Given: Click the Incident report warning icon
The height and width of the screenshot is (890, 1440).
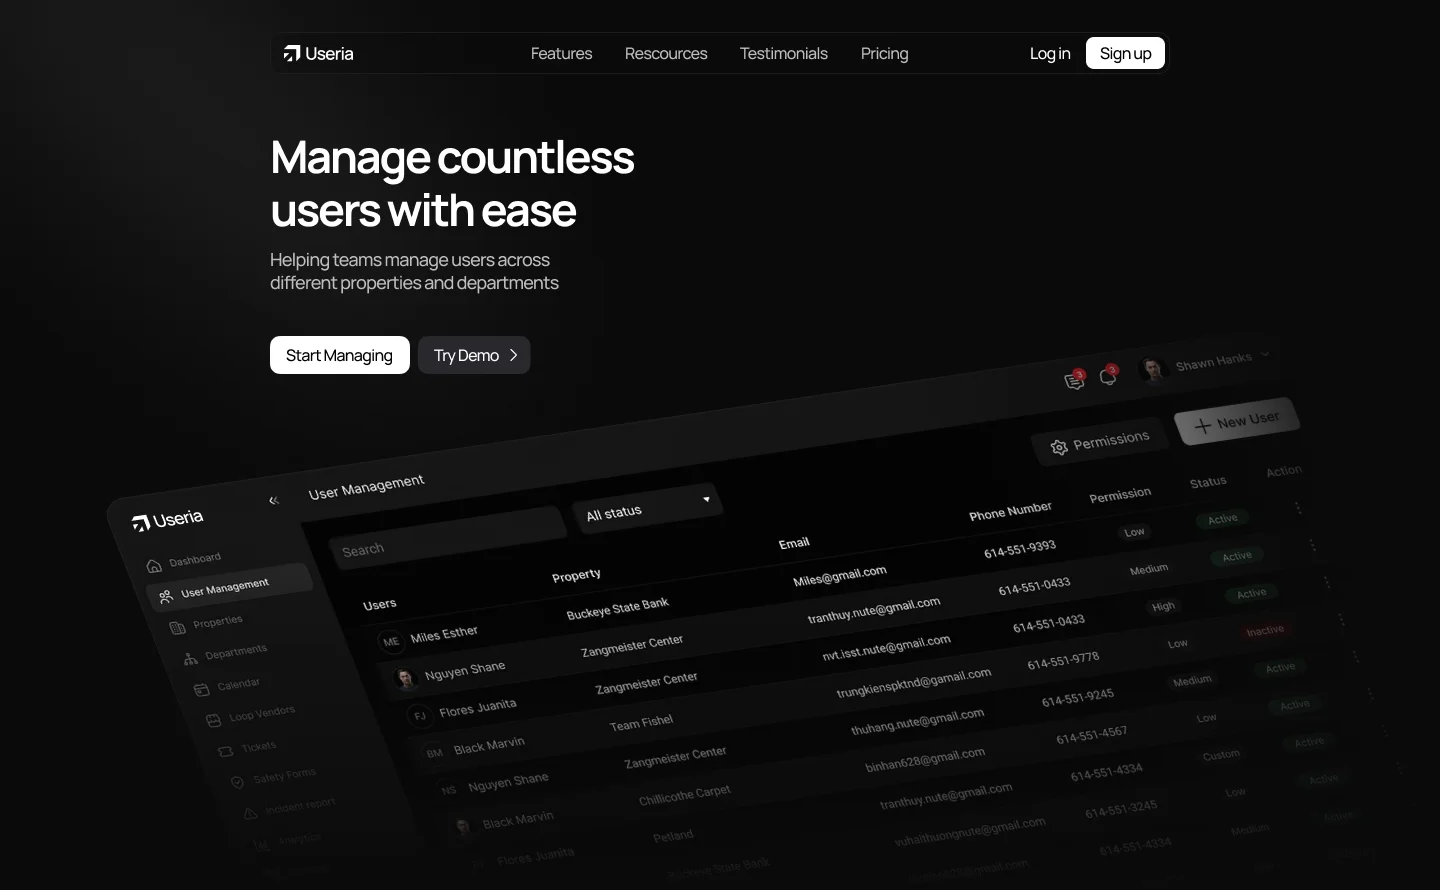Looking at the screenshot, I should point(251,813).
